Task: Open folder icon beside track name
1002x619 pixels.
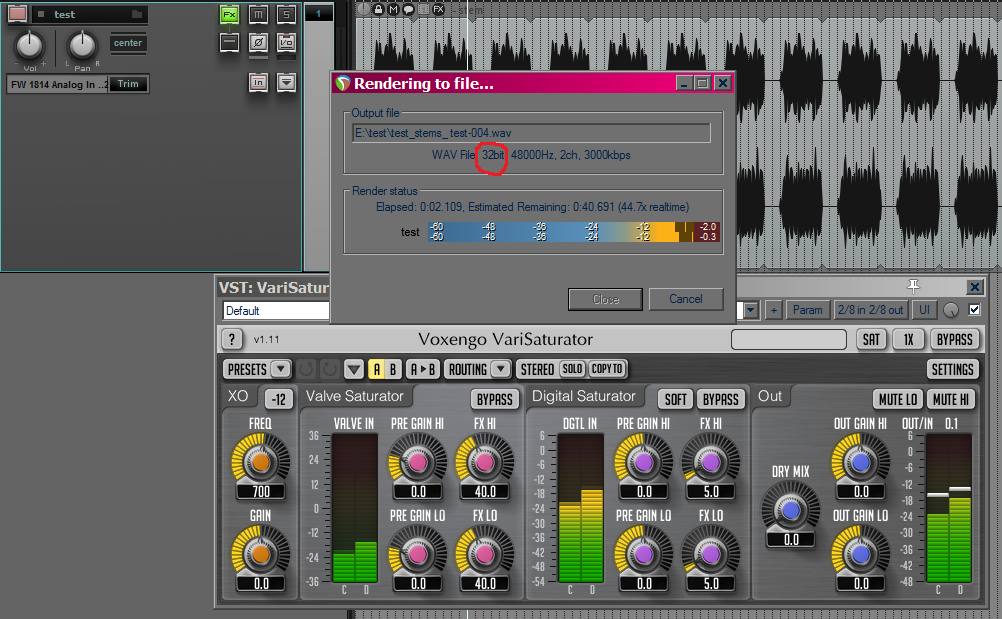Action: (137, 14)
